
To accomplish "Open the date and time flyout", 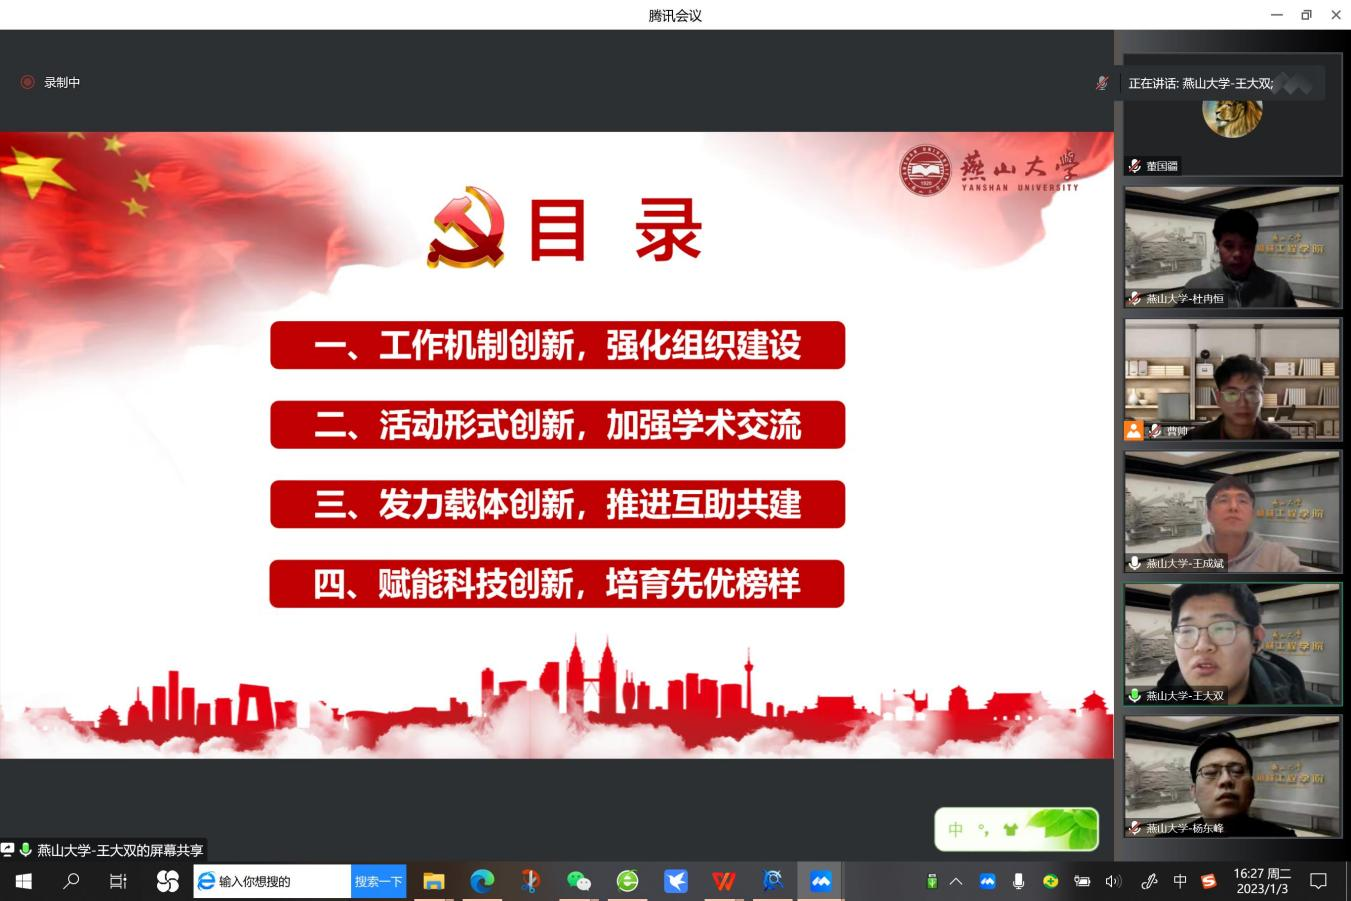I will pos(1262,881).
